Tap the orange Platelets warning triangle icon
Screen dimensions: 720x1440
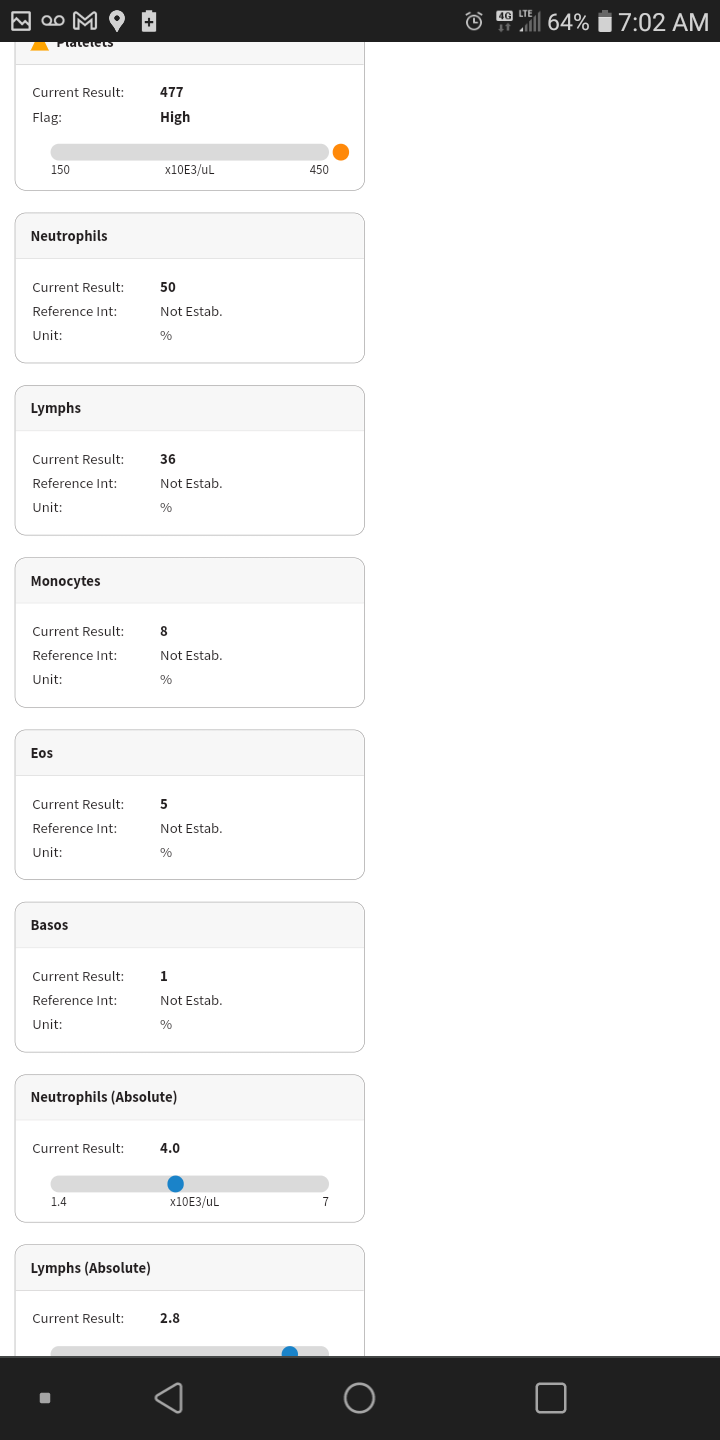pyautogui.click(x=40, y=46)
